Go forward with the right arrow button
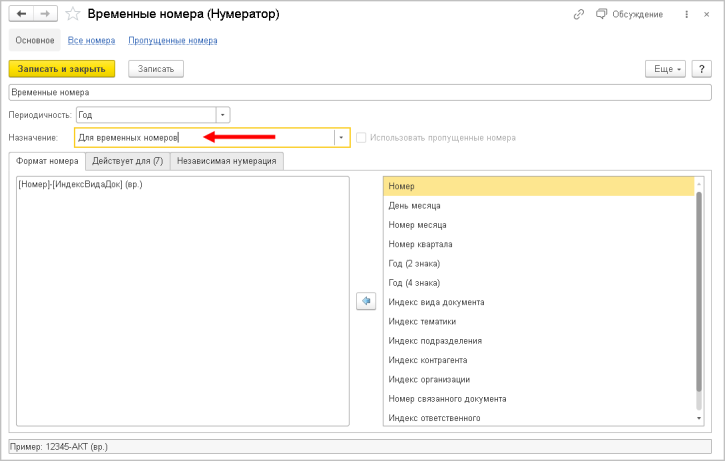The width and height of the screenshot is (725, 461). 45,14
